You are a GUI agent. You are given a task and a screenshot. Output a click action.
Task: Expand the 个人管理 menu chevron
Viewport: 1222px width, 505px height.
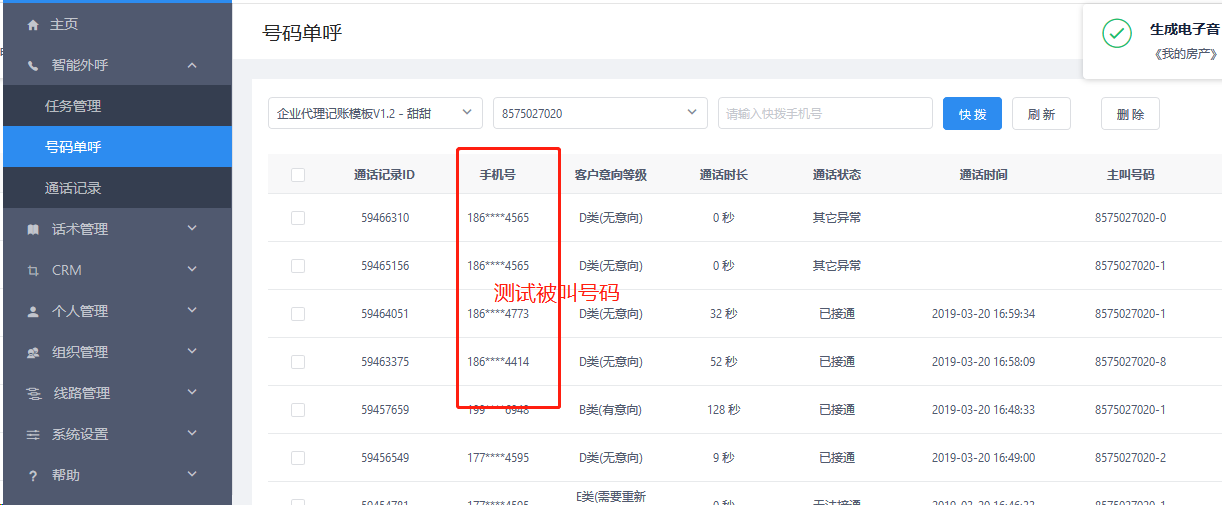(x=192, y=311)
